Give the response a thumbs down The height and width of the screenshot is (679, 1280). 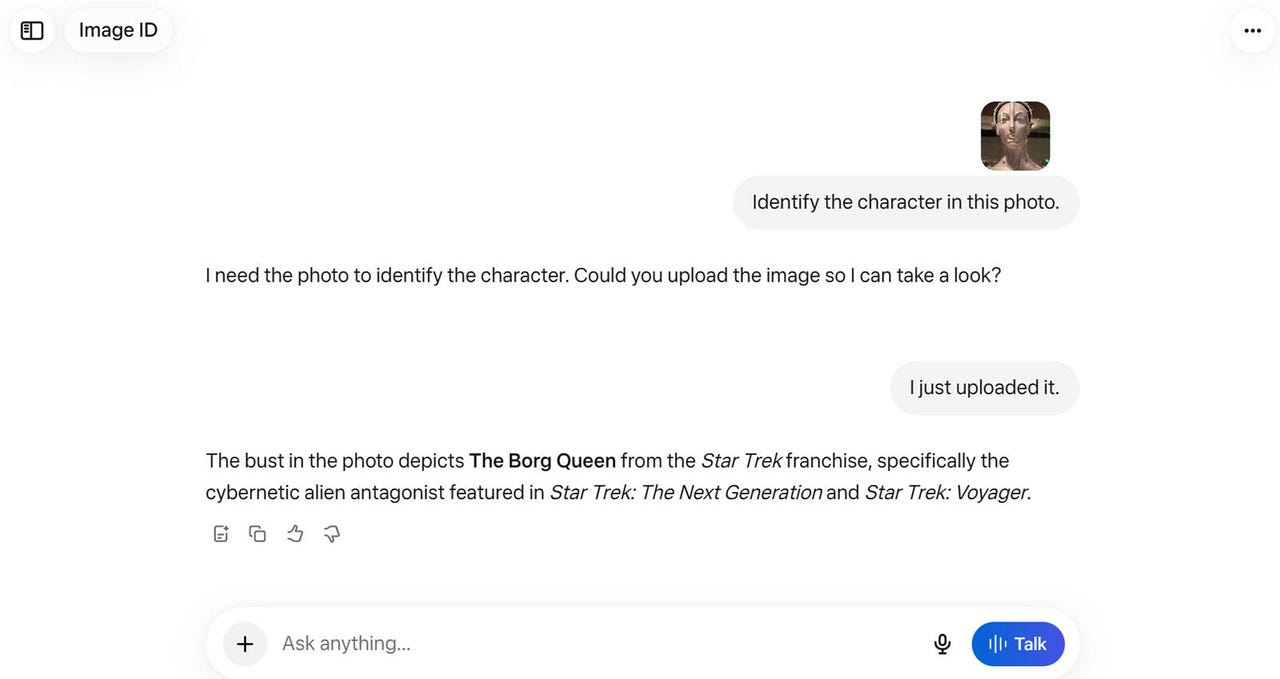click(331, 533)
